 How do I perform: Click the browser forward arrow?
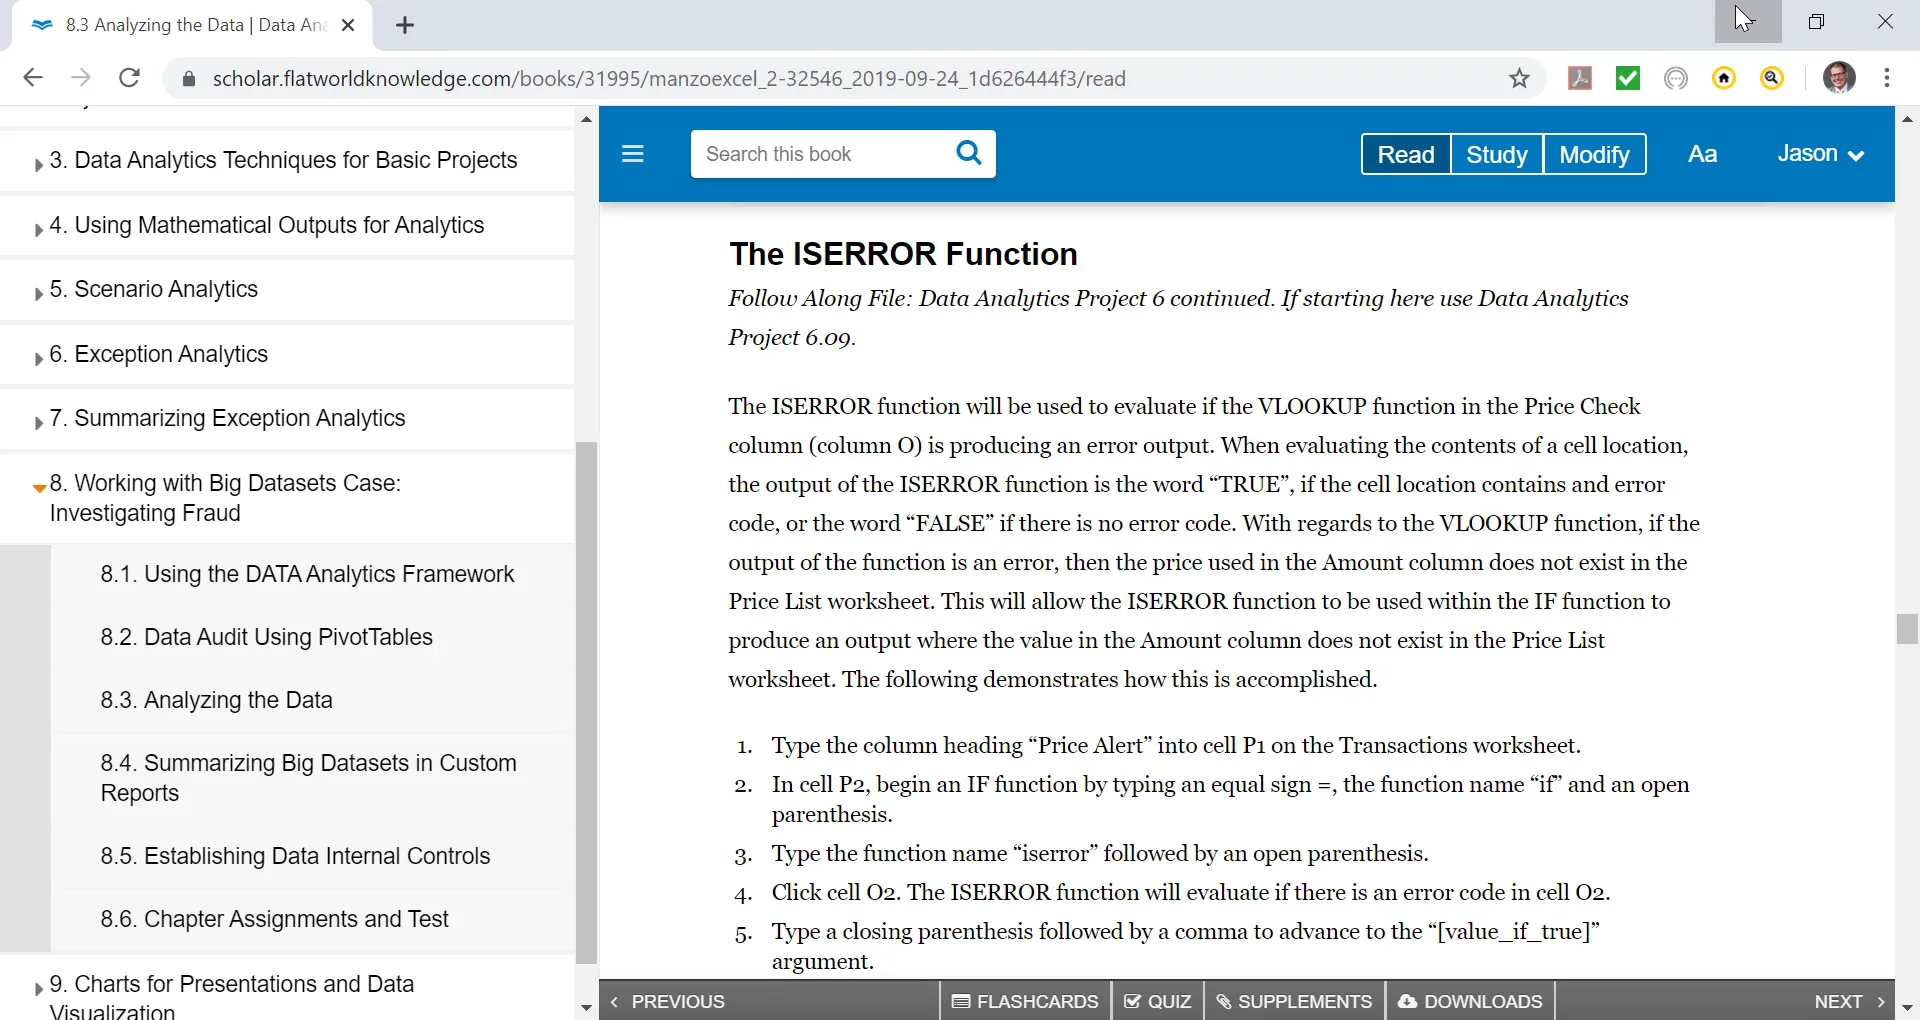[81, 78]
